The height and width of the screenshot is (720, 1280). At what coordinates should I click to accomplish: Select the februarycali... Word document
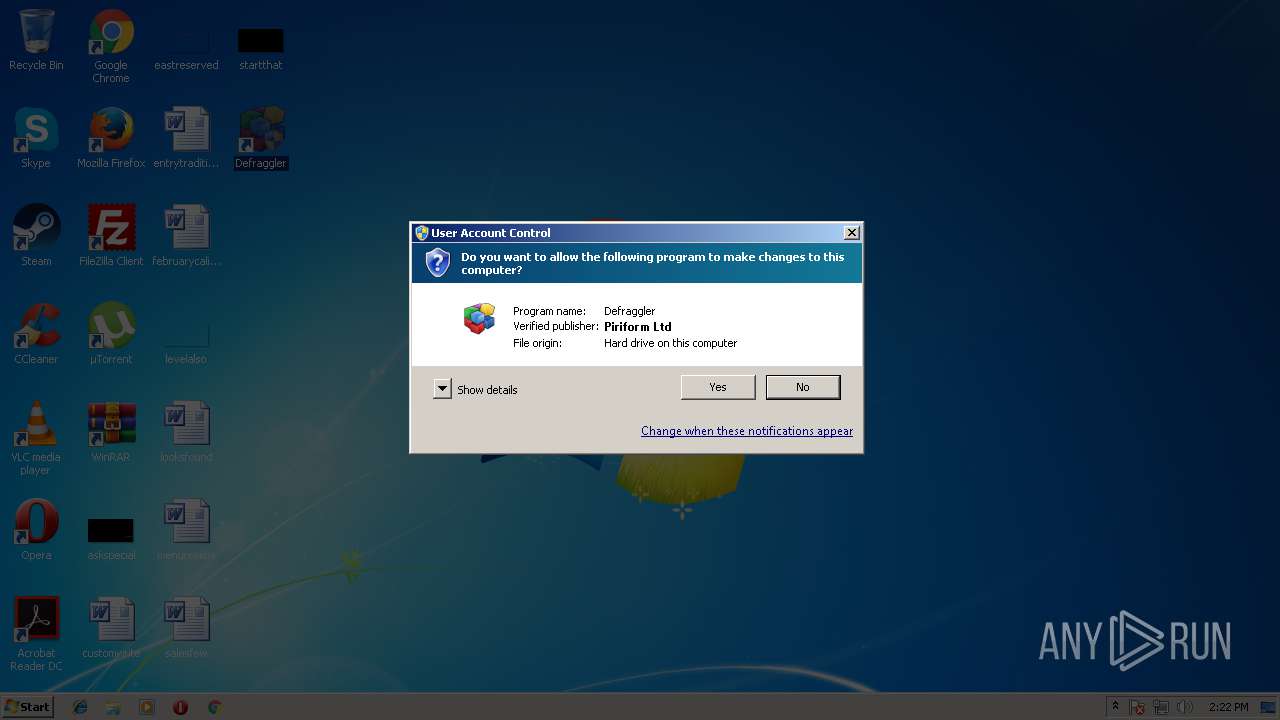tap(186, 236)
